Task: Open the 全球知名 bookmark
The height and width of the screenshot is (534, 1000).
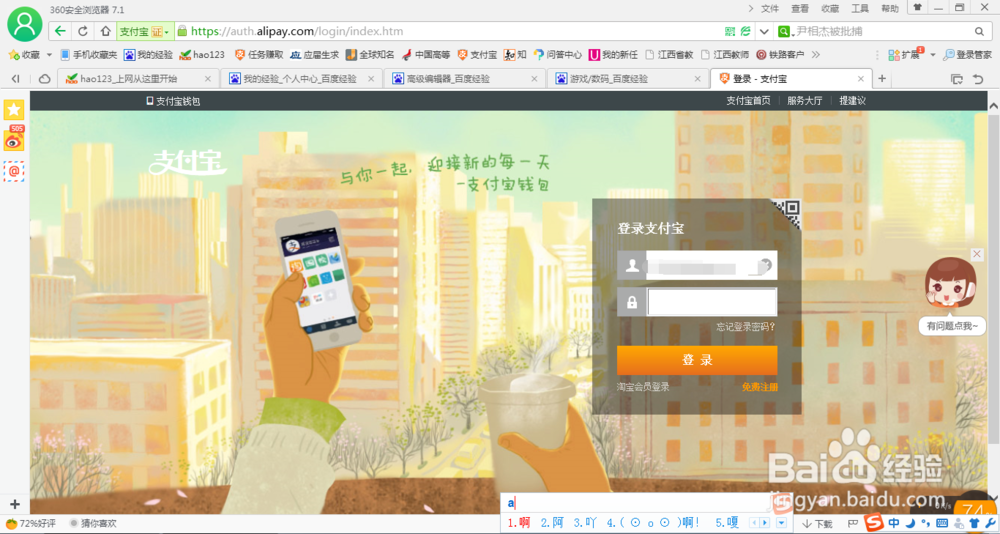Action: pyautogui.click(x=370, y=55)
